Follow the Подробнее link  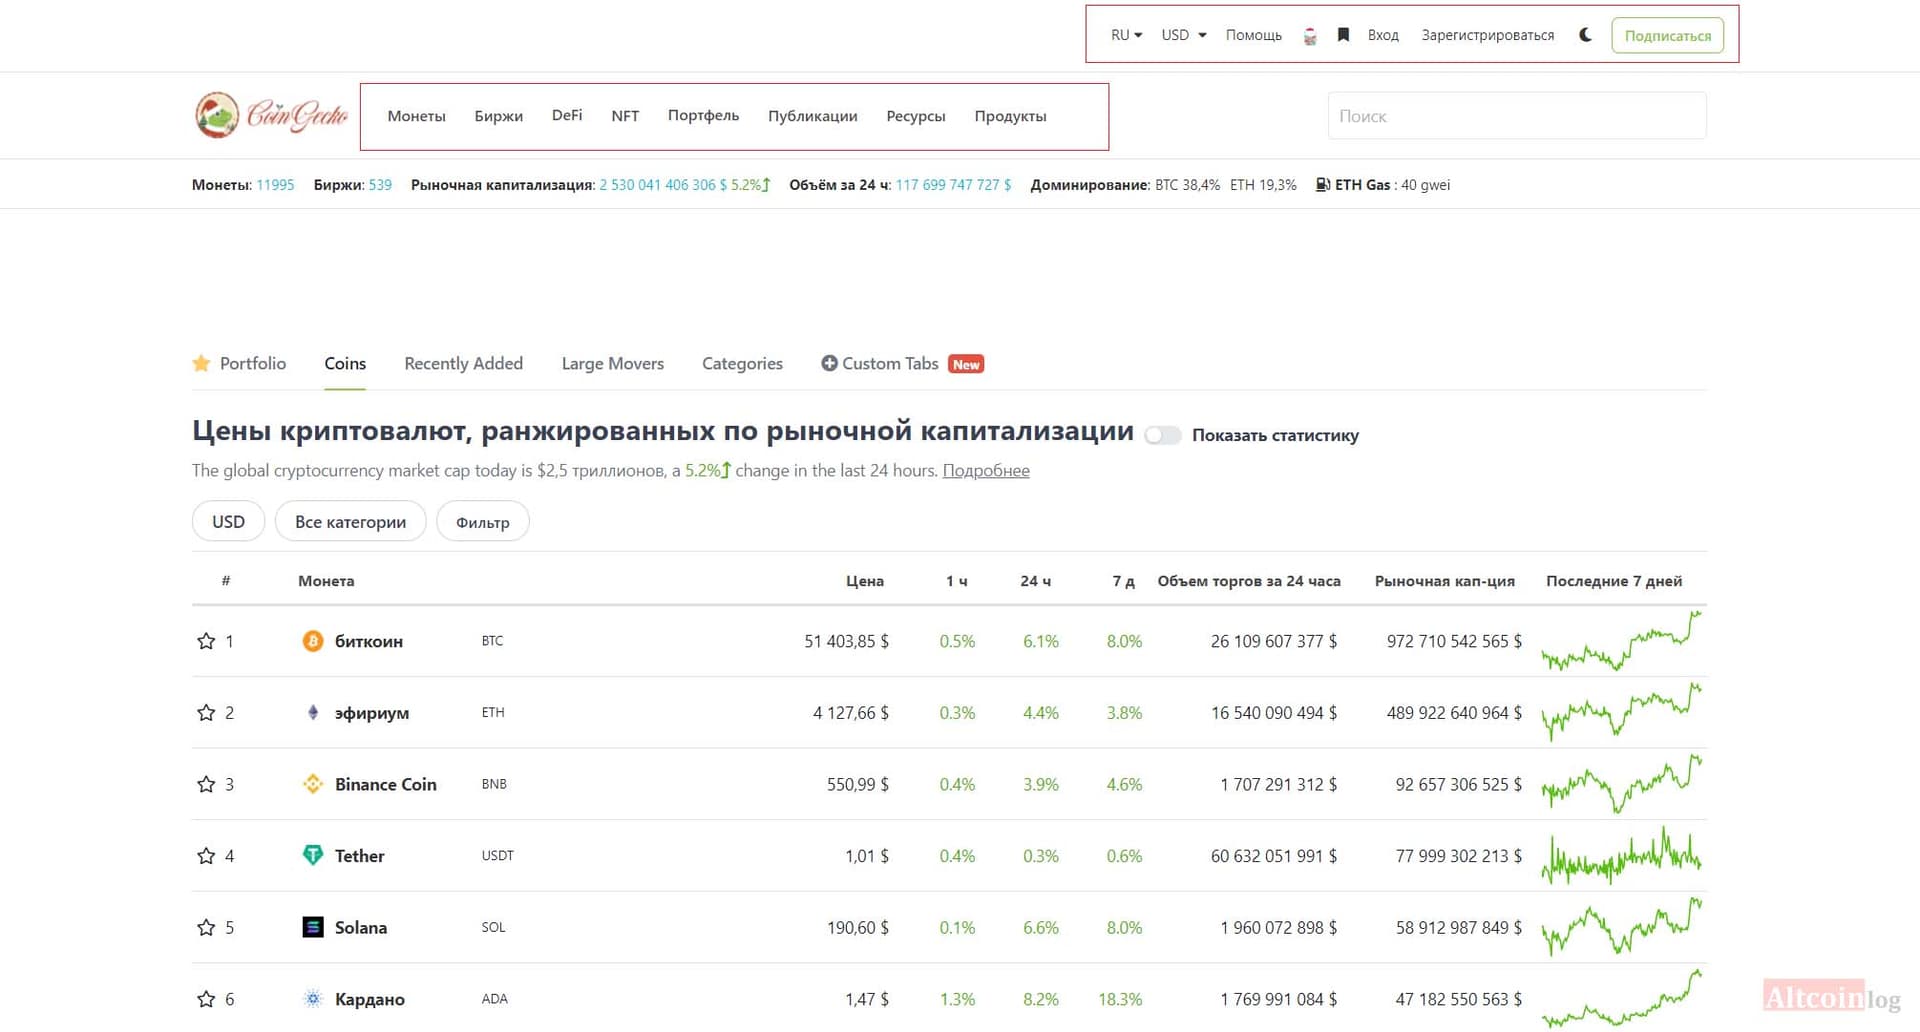point(986,470)
